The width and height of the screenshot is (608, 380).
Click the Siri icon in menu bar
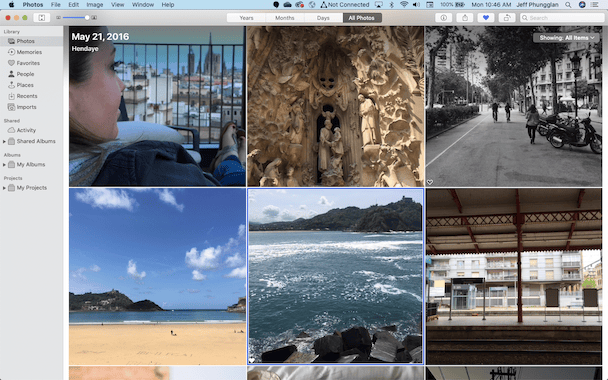click(582, 5)
